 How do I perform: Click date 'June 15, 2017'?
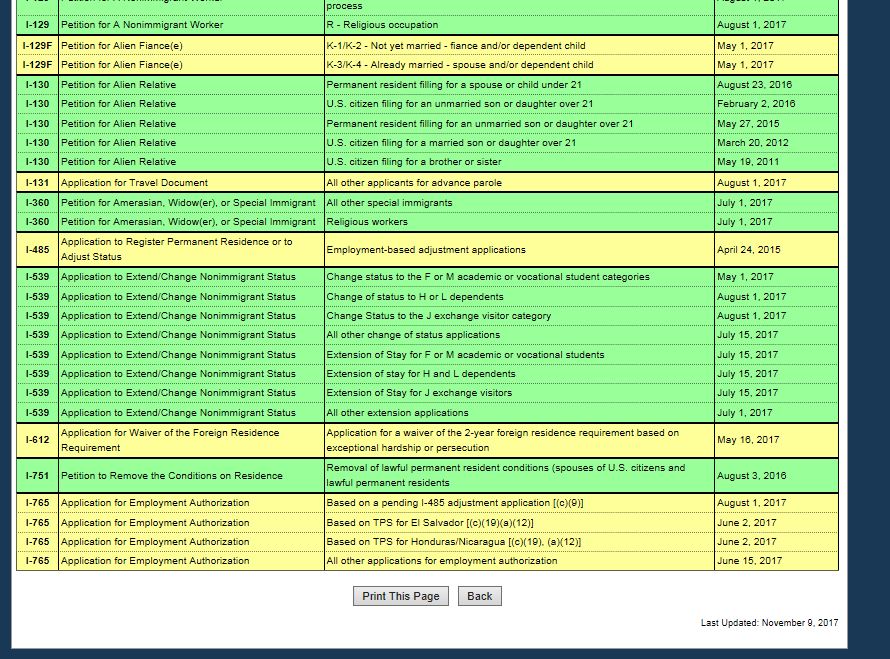click(x=749, y=561)
